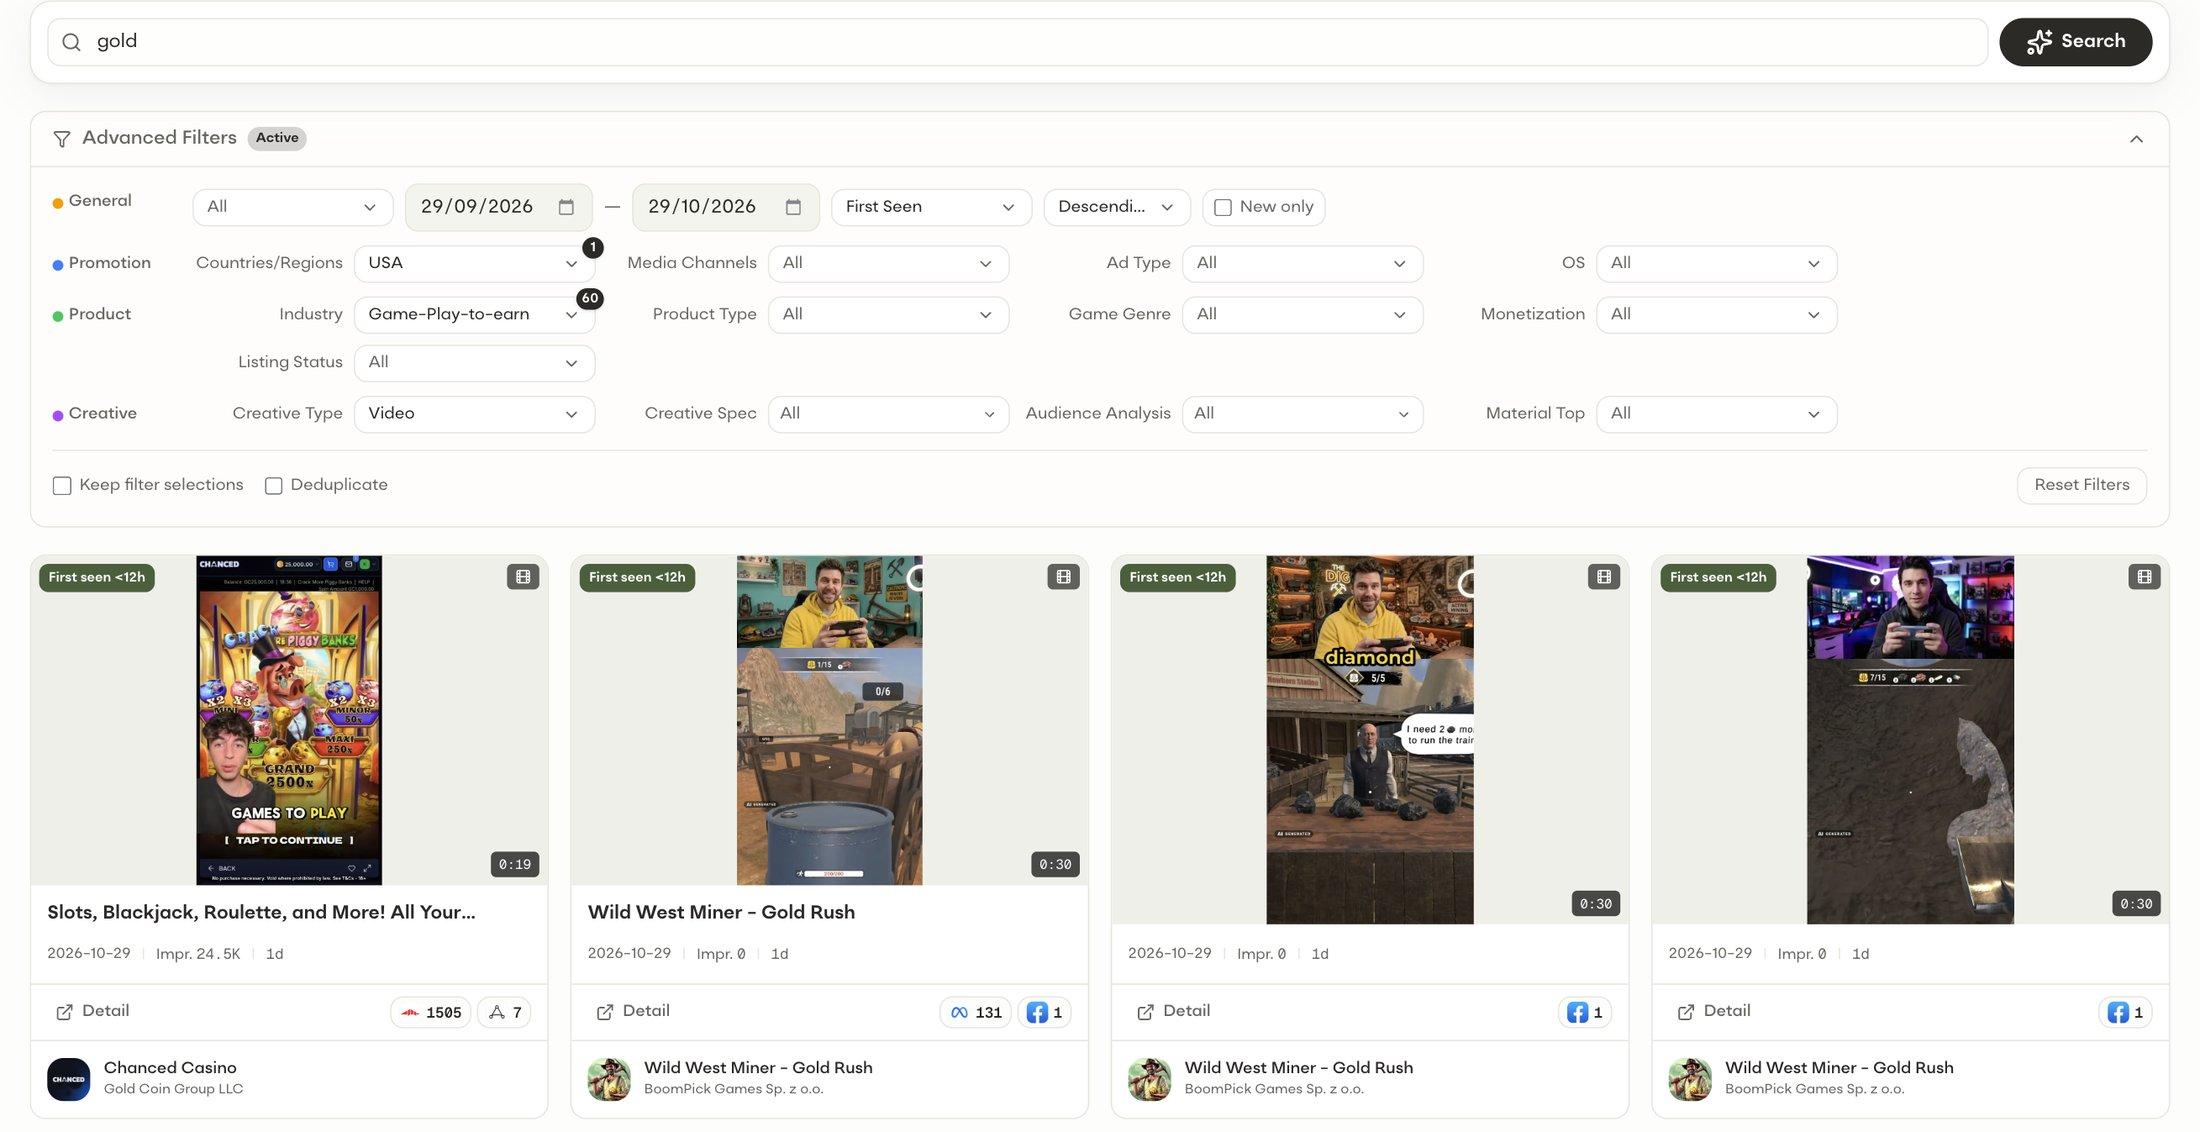Open the Descending order dropdown

[x=1116, y=207]
